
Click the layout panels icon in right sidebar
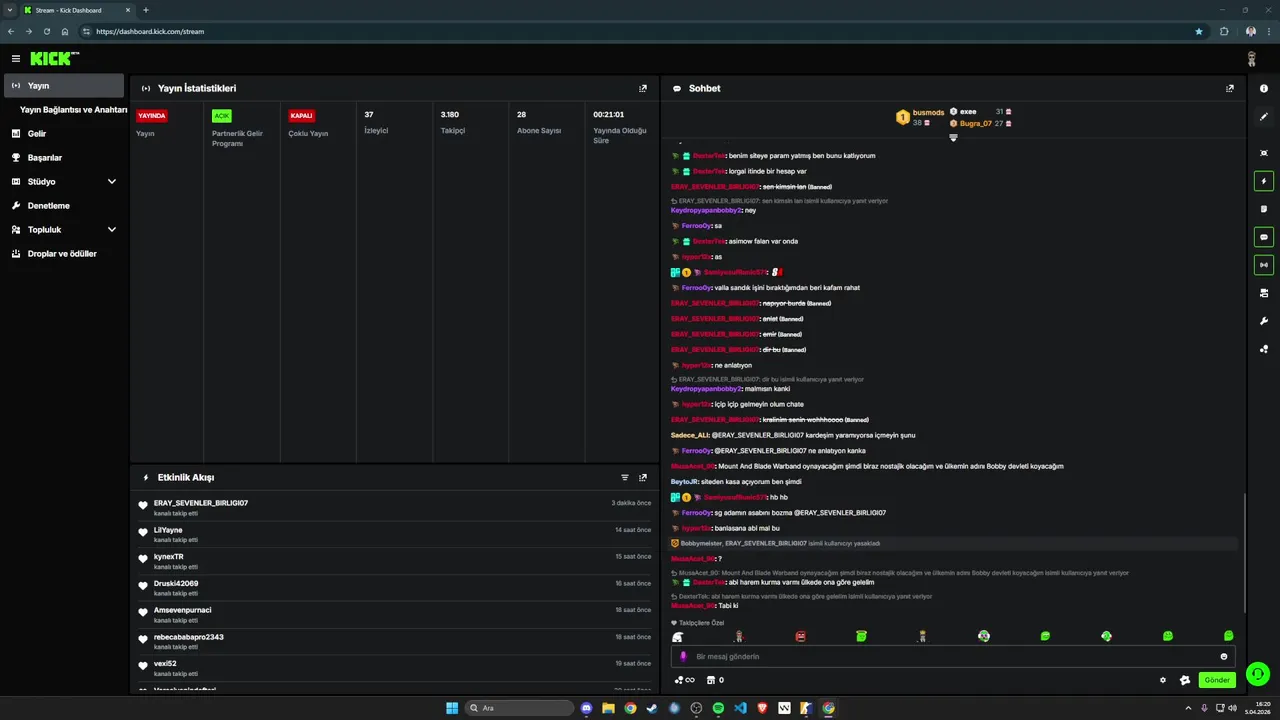1264,293
